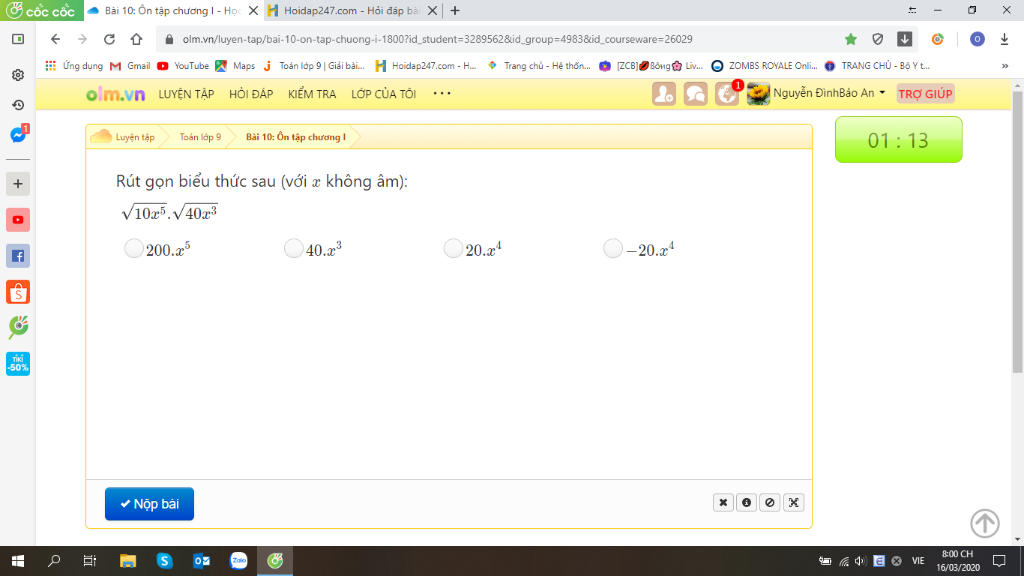Screen dimensions: 1024x576
Task: Open Messenger in the sidebar
Action: pyautogui.click(x=18, y=134)
